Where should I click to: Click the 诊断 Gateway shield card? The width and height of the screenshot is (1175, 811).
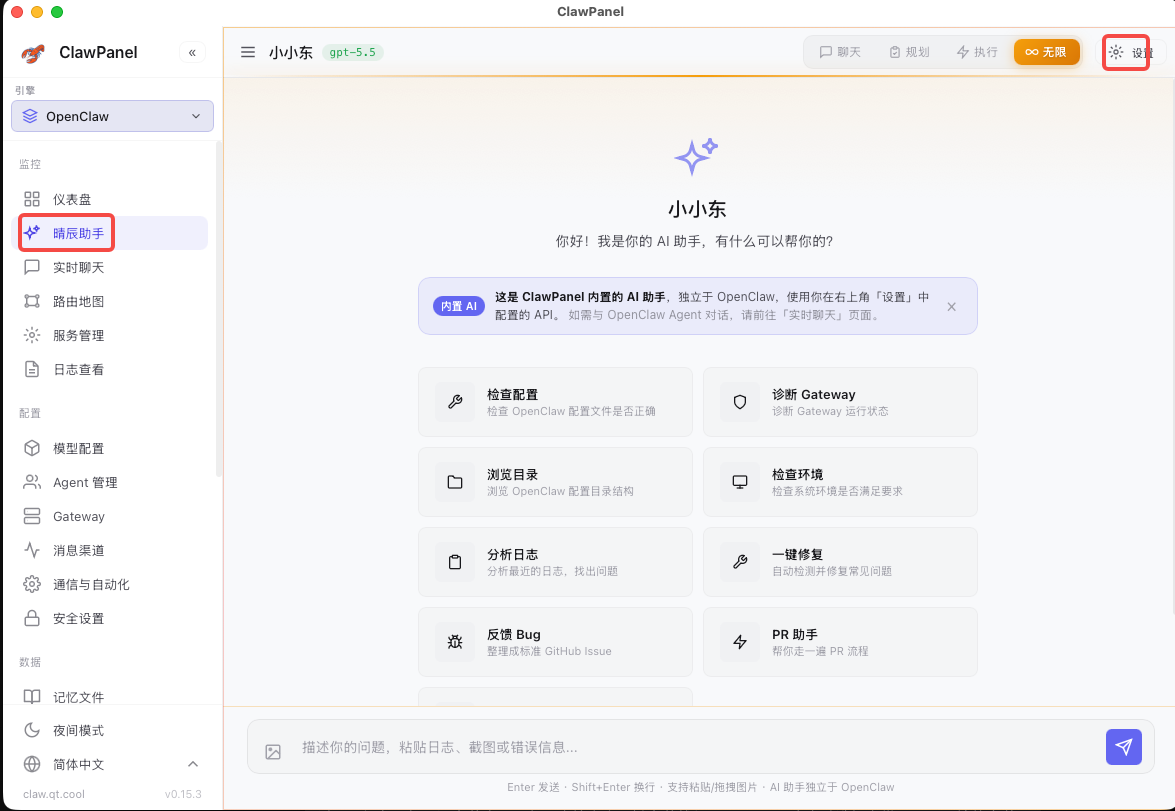pyautogui.click(x=840, y=402)
